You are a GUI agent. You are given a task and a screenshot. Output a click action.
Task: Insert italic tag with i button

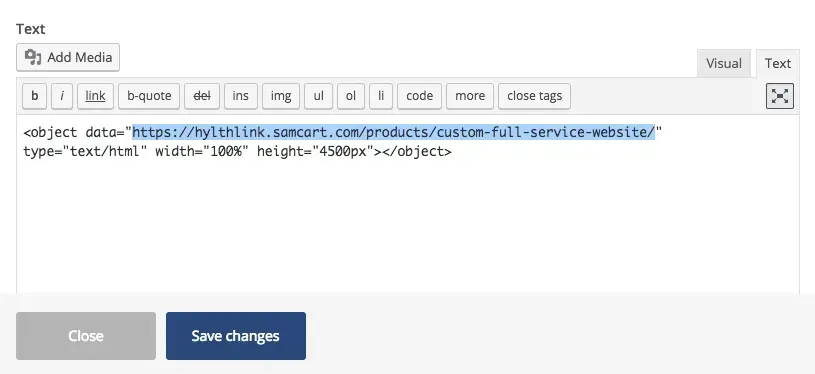pyautogui.click(x=62, y=96)
